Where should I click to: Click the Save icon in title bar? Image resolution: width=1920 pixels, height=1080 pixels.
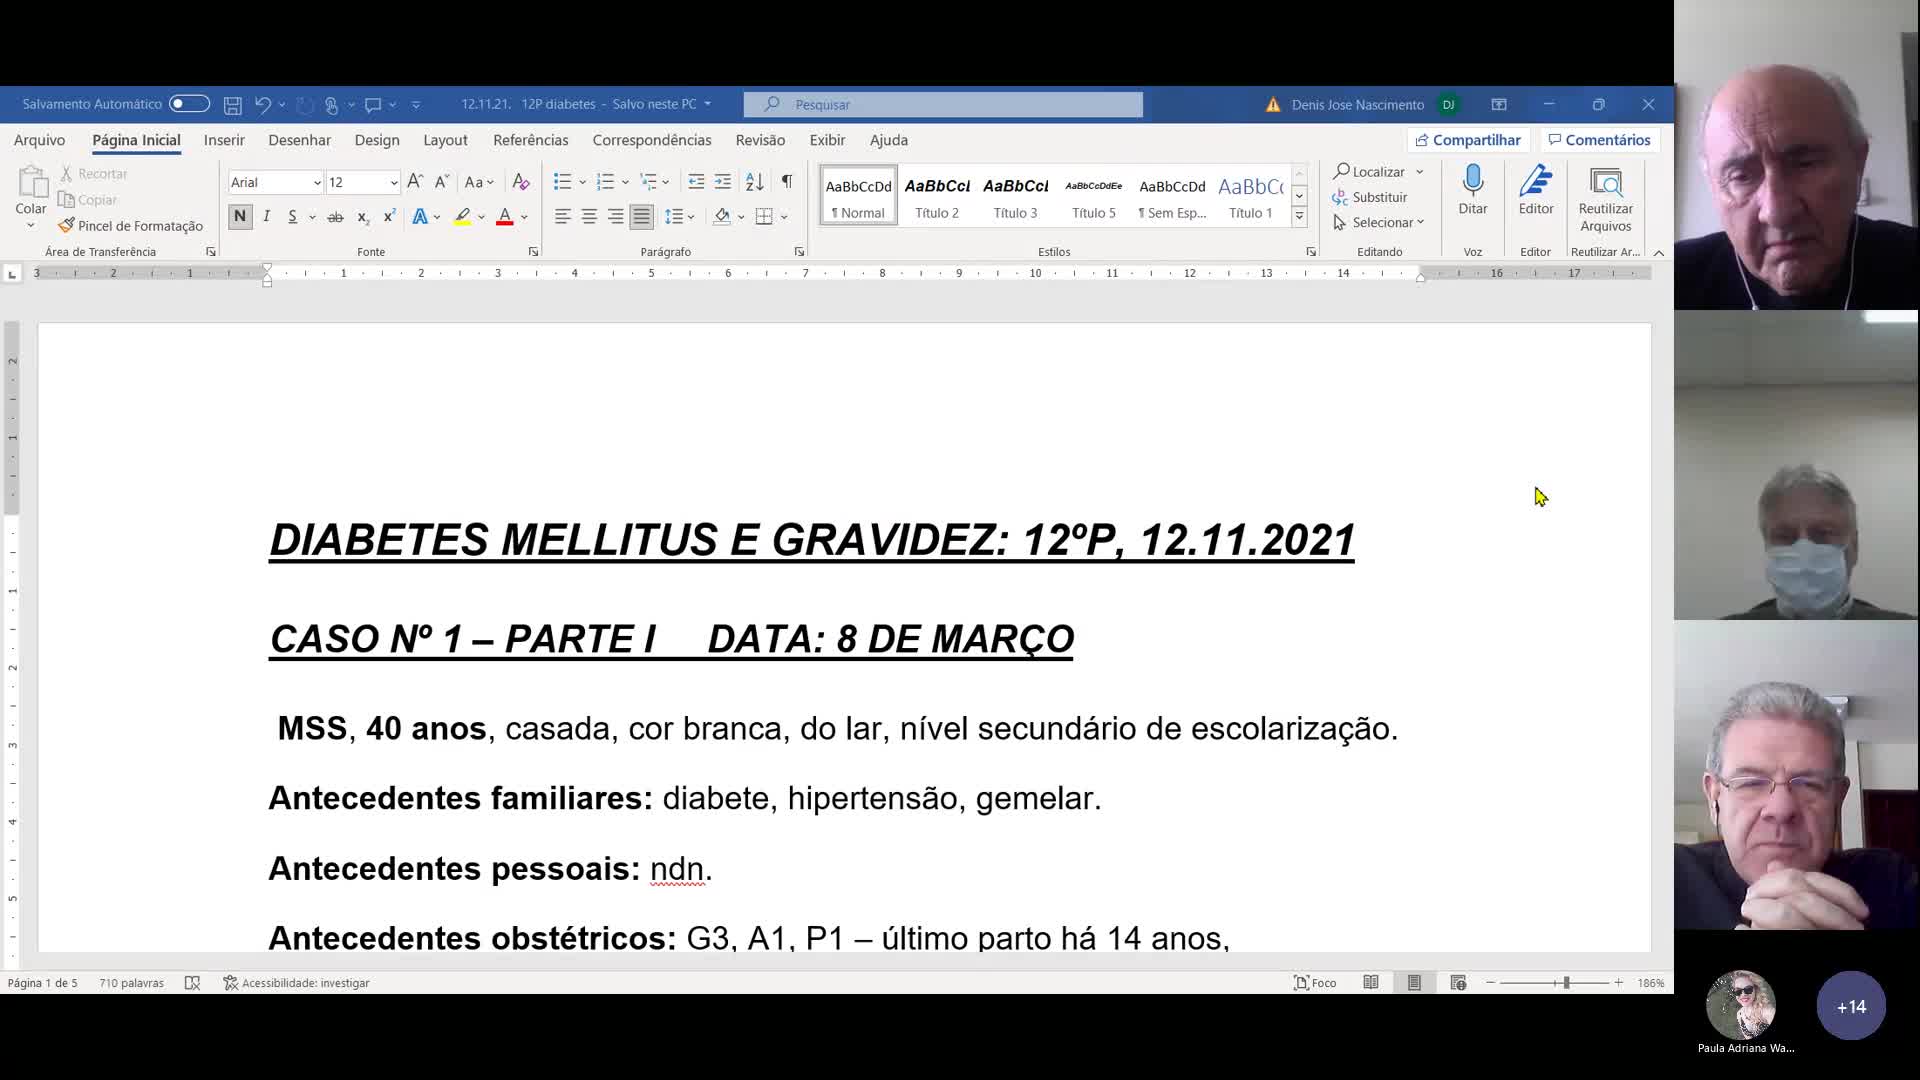click(x=232, y=104)
